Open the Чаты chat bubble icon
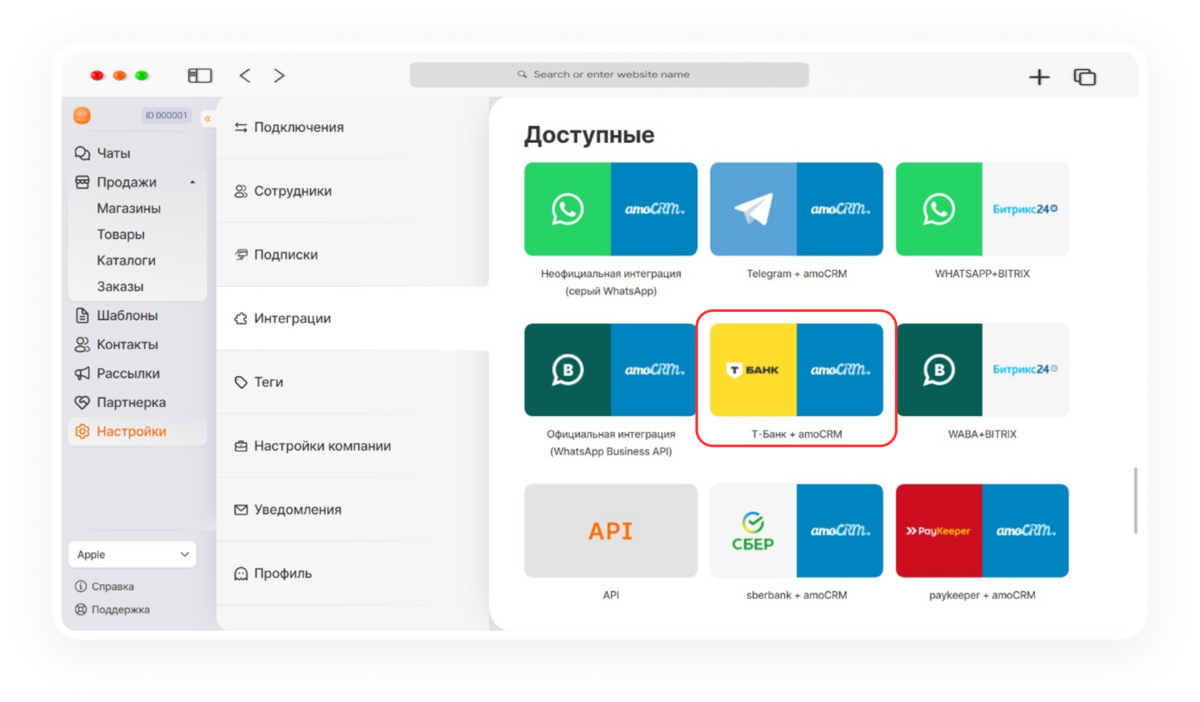1200x702 pixels. (82, 154)
